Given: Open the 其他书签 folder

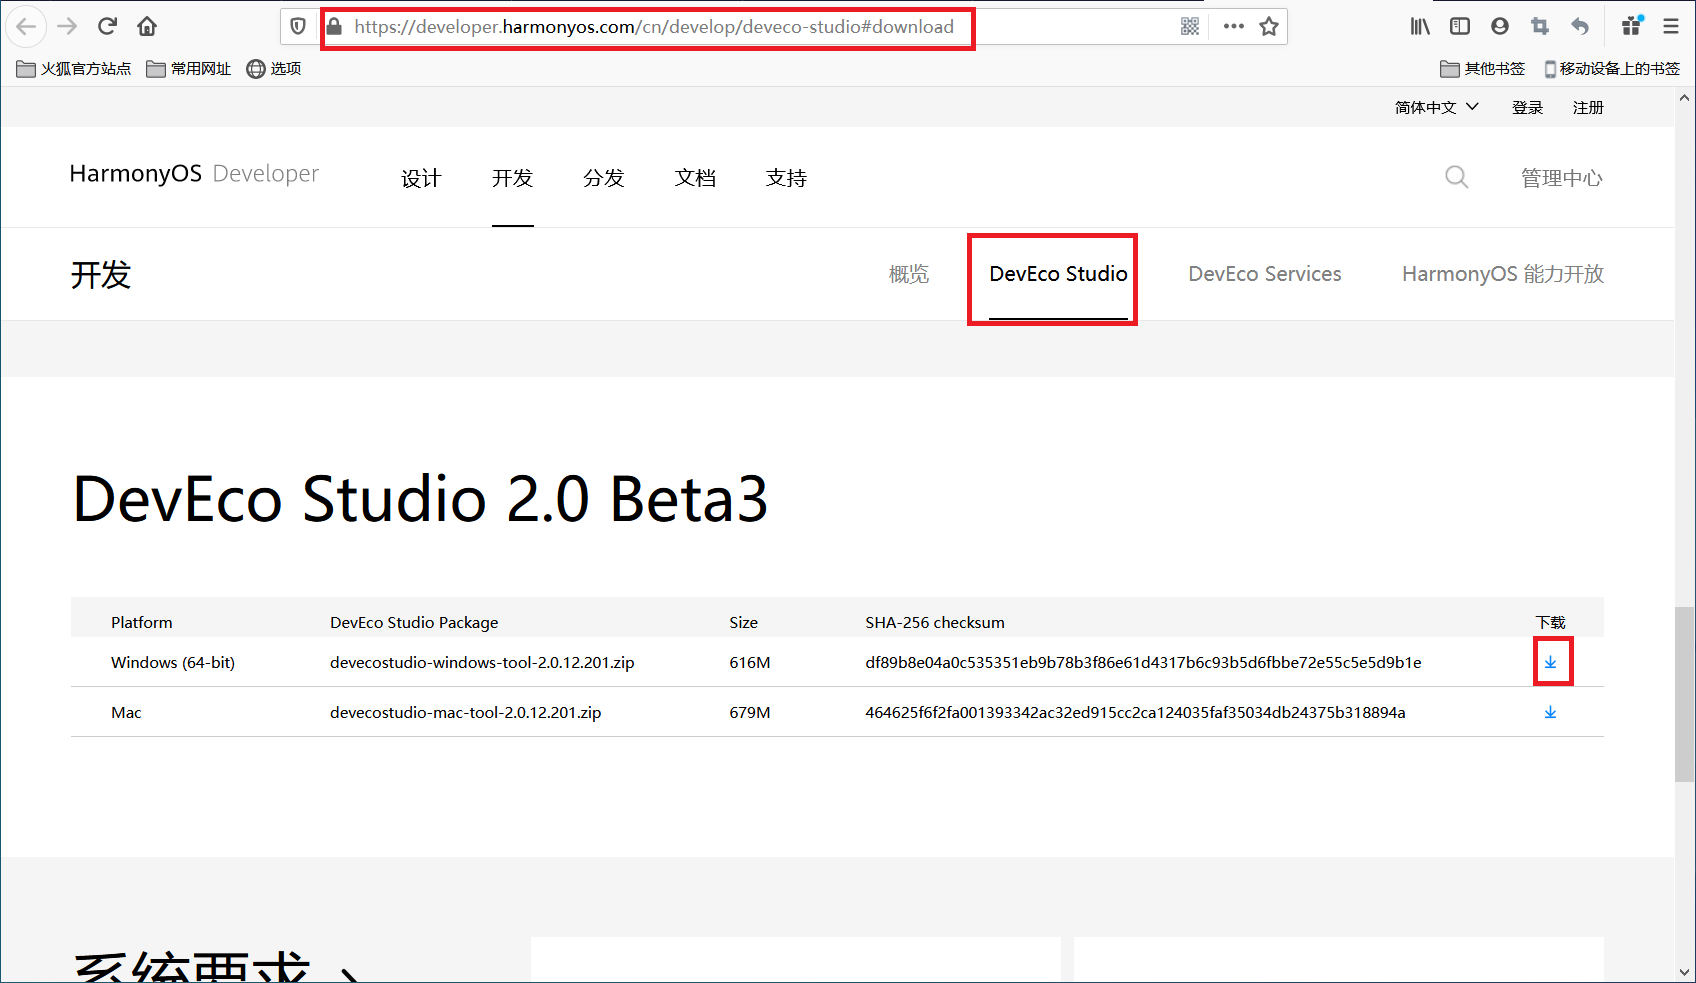Looking at the screenshot, I should click(x=1483, y=68).
